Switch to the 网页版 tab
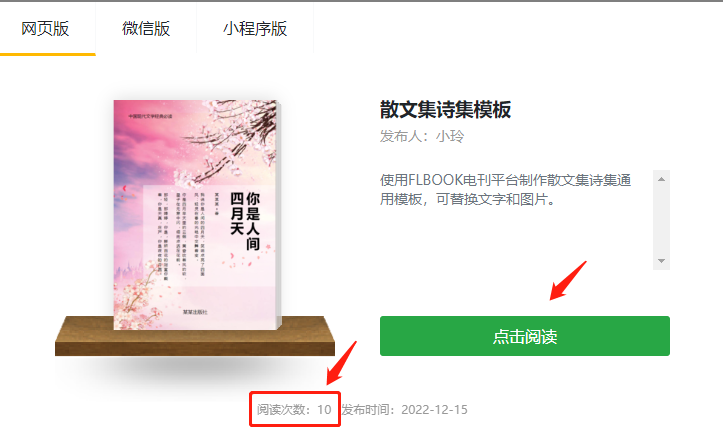This screenshot has width=723, height=434. (x=45, y=29)
